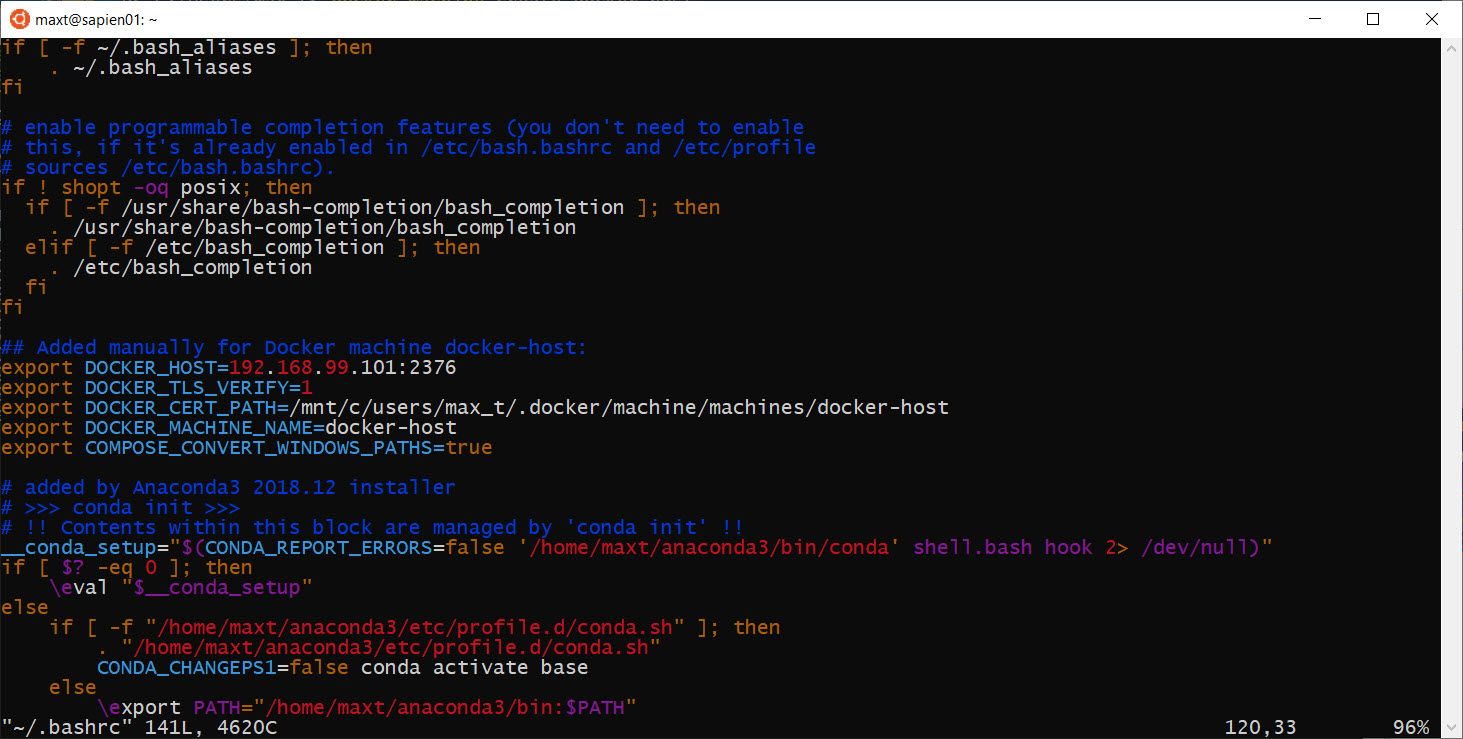Click the '. ~/.bash_aliases' source line
This screenshot has width=1463, height=739.
tap(151, 68)
